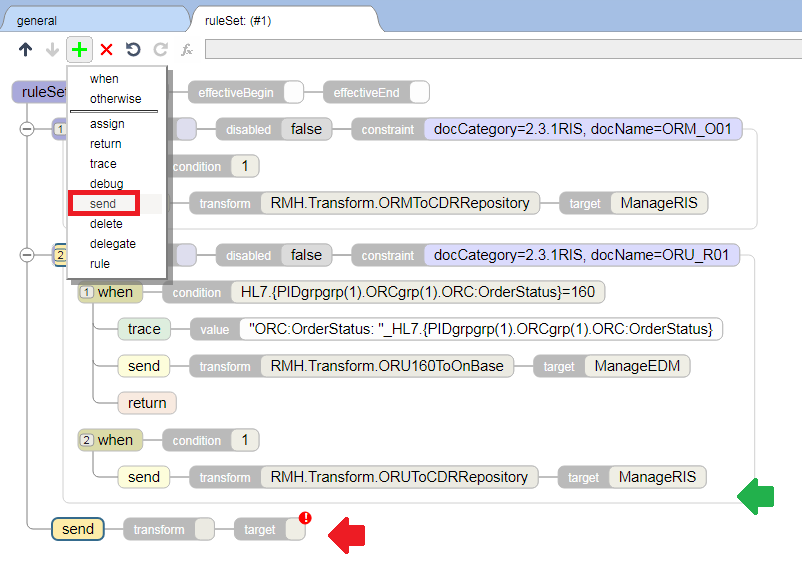Select the '2 when' node

pos(110,440)
